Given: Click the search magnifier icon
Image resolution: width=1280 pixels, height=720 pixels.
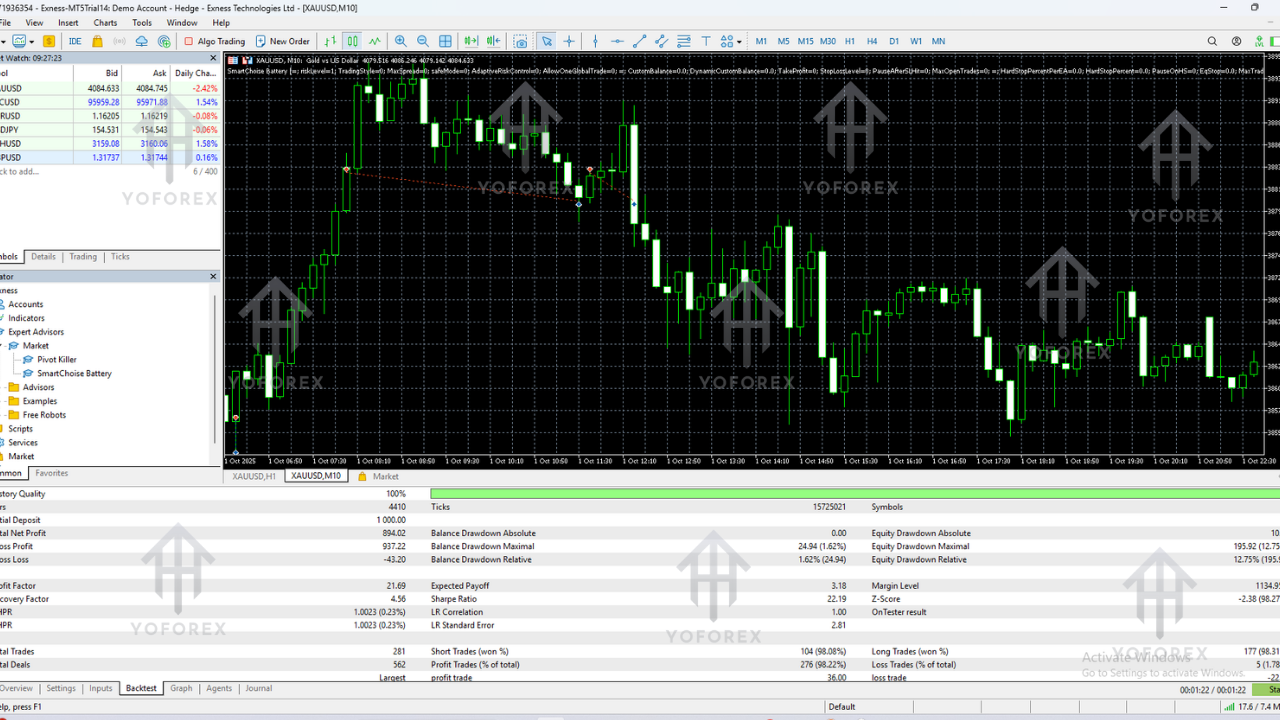Looking at the screenshot, I should [x=1212, y=41].
